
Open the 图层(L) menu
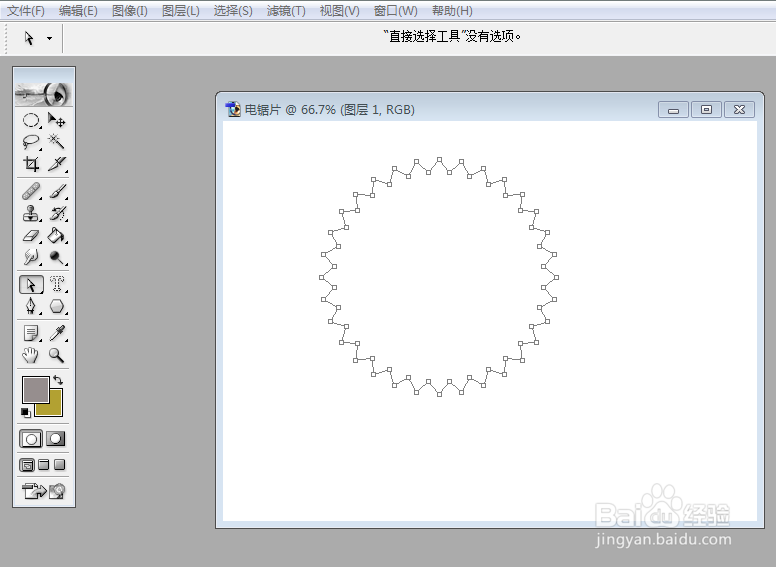pyautogui.click(x=181, y=10)
